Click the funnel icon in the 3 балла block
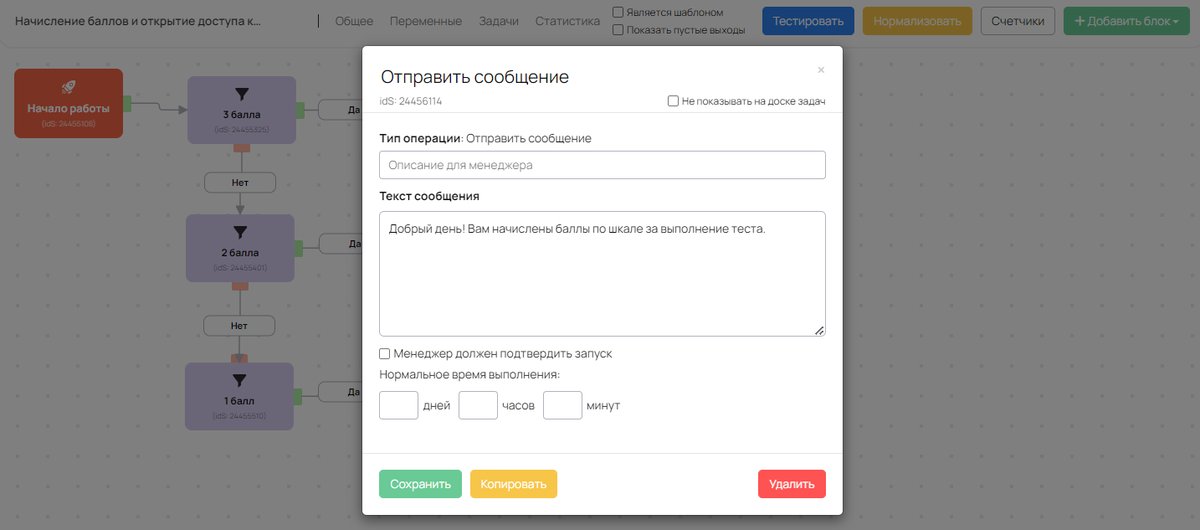The image size is (1200, 530). [x=241, y=95]
